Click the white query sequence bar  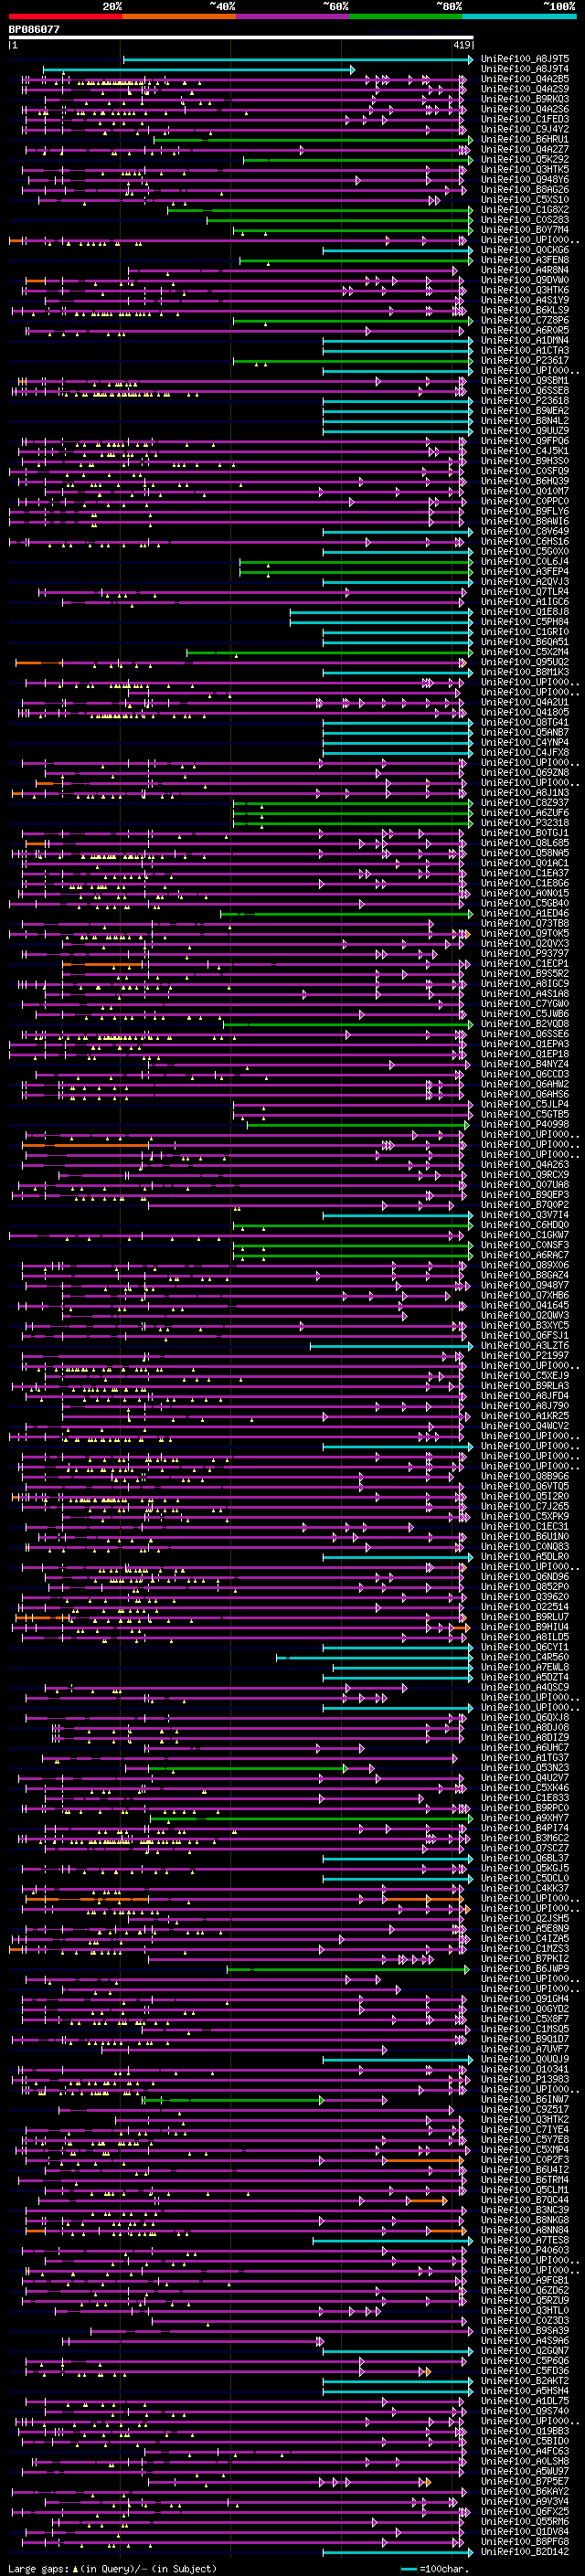(x=241, y=38)
